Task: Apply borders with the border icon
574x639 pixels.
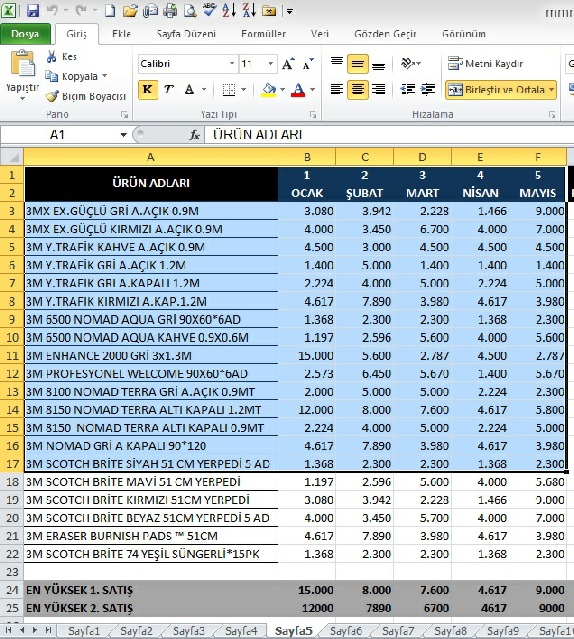Action: pos(229,89)
